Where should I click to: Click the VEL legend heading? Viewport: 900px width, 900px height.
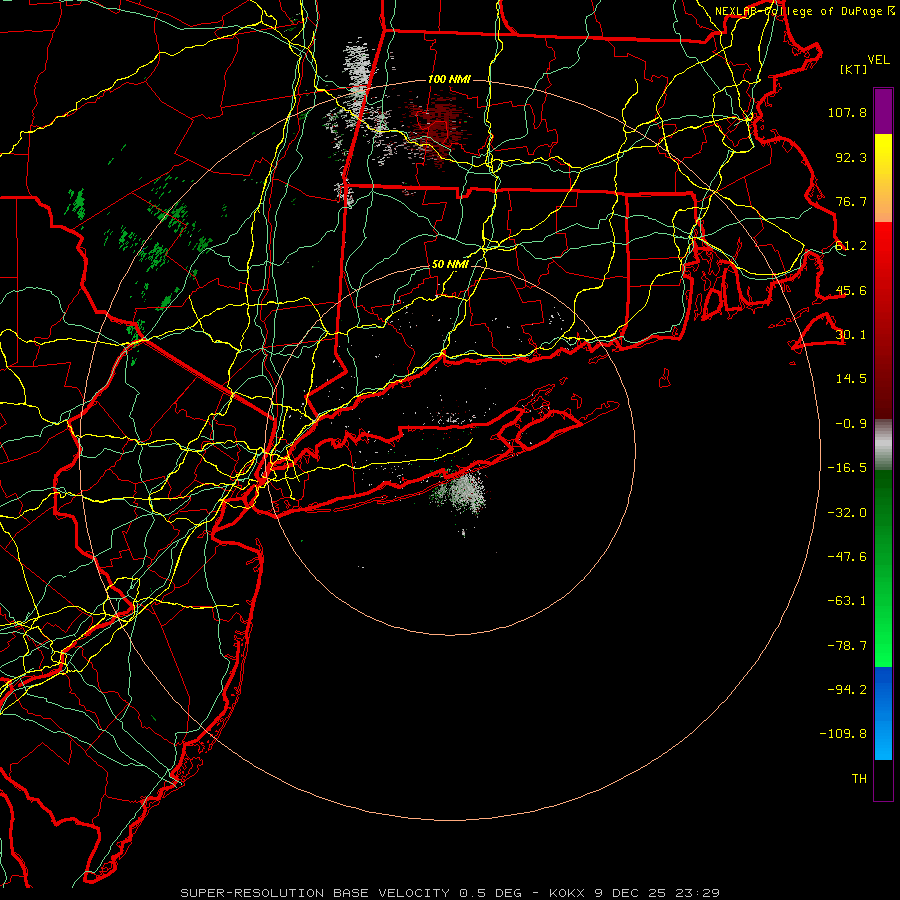pyautogui.click(x=878, y=59)
